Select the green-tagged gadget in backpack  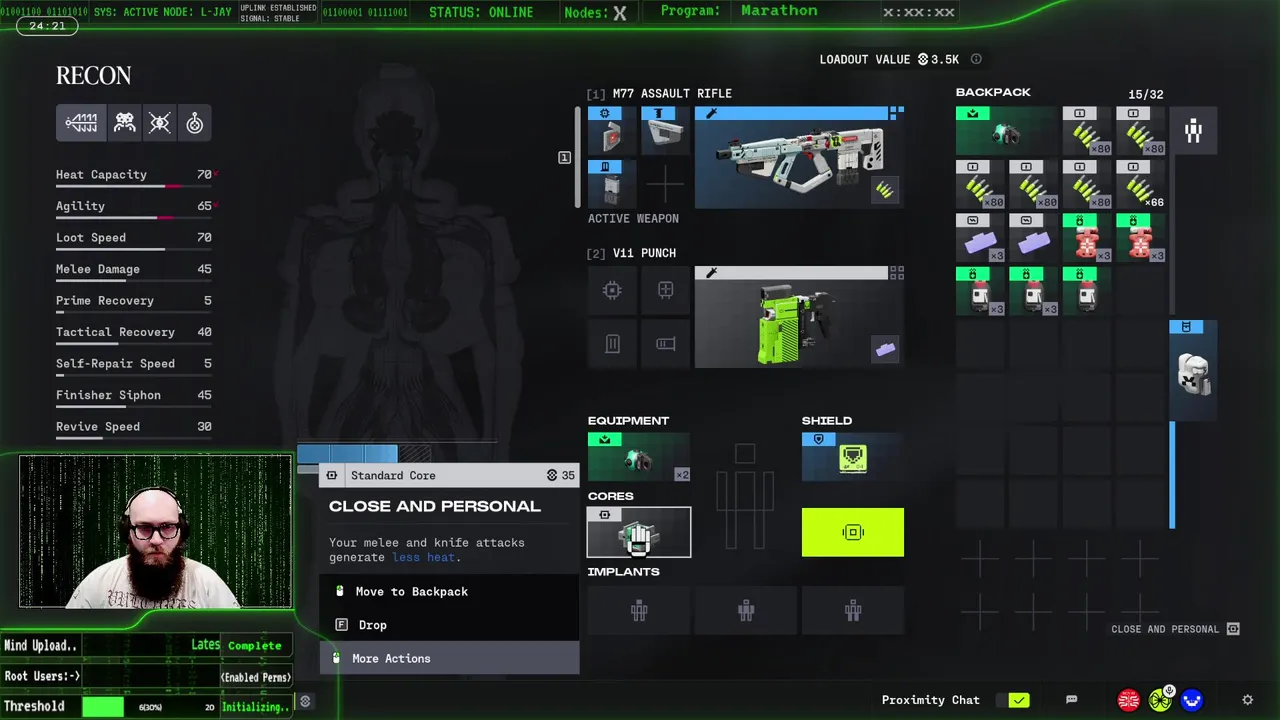[1006, 130]
